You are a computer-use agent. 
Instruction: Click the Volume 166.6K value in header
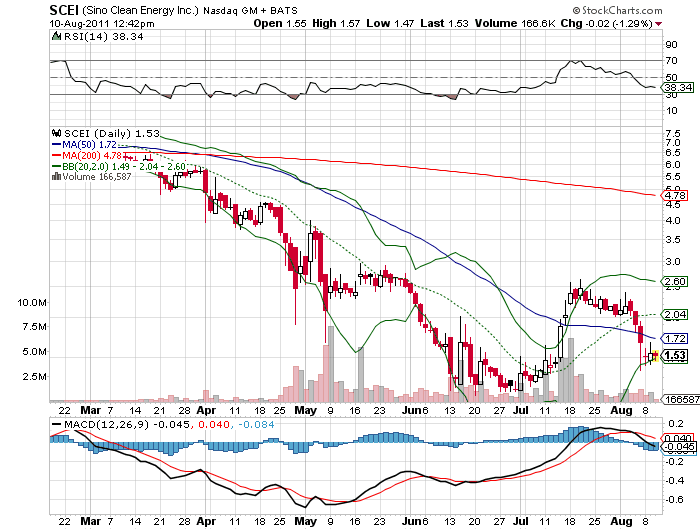click(x=515, y=24)
